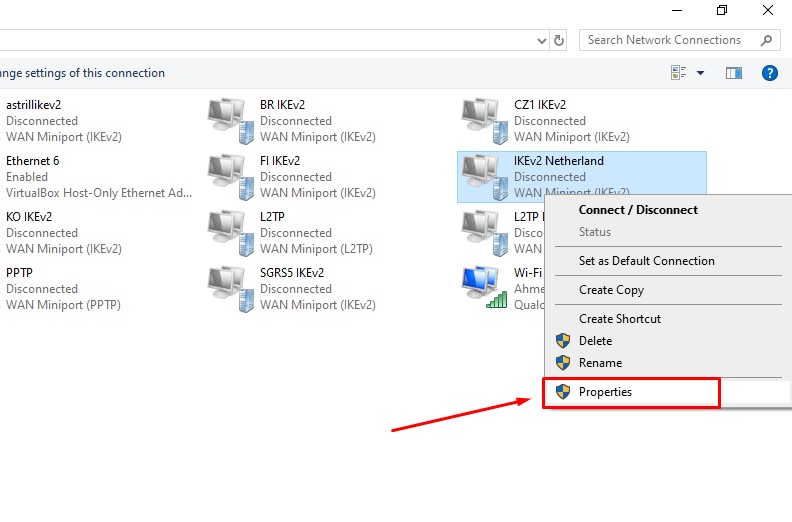Click Change settings of this connection
The image size is (792, 522).
(x=82, y=73)
